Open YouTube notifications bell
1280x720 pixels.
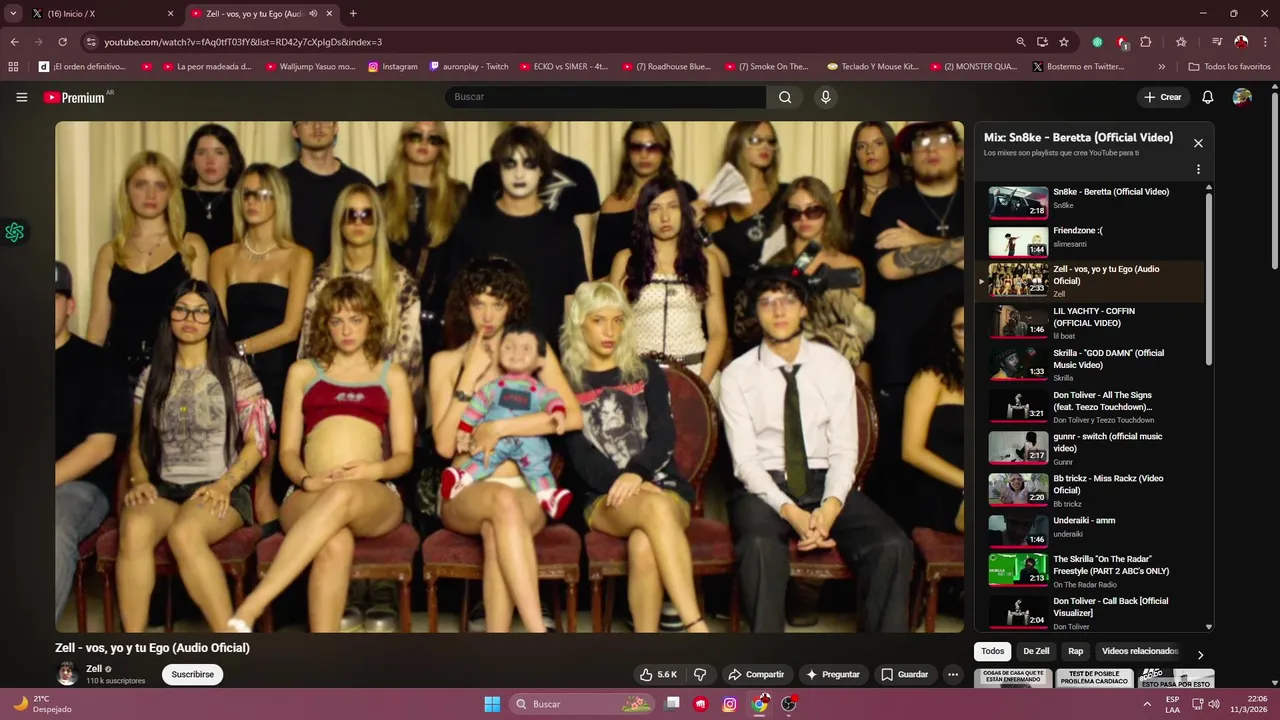coord(1207,97)
